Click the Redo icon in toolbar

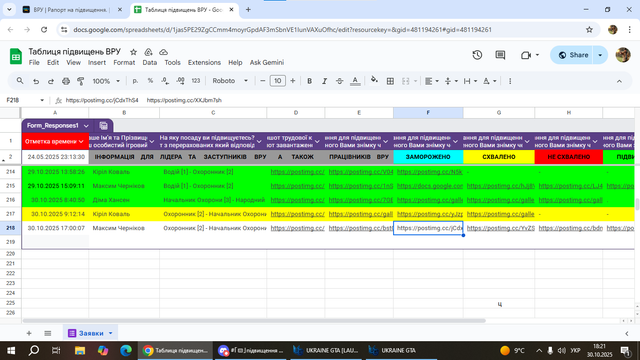point(51,81)
